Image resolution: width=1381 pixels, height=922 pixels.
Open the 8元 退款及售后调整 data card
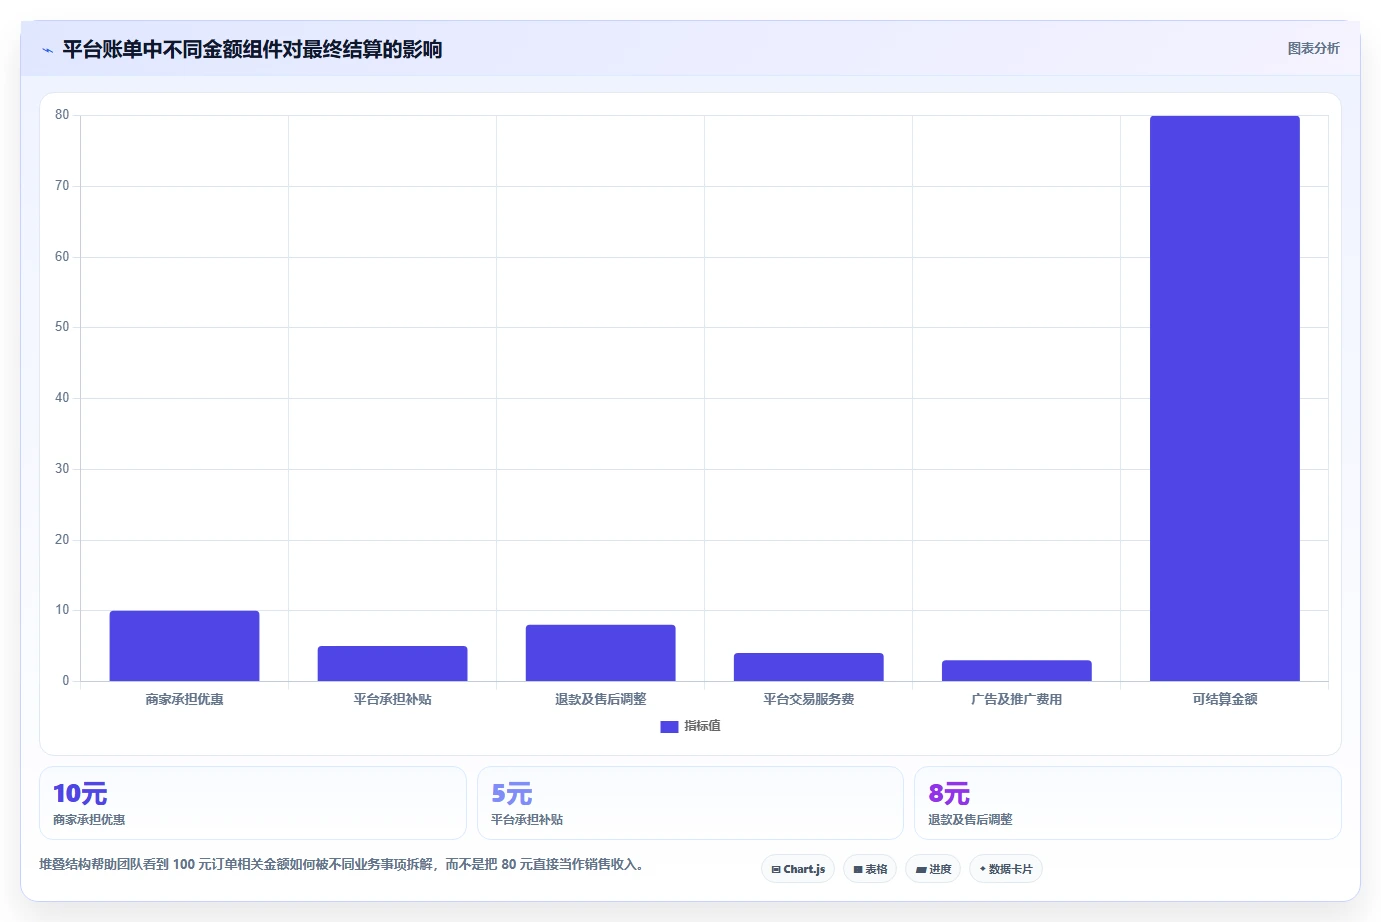coord(1128,803)
